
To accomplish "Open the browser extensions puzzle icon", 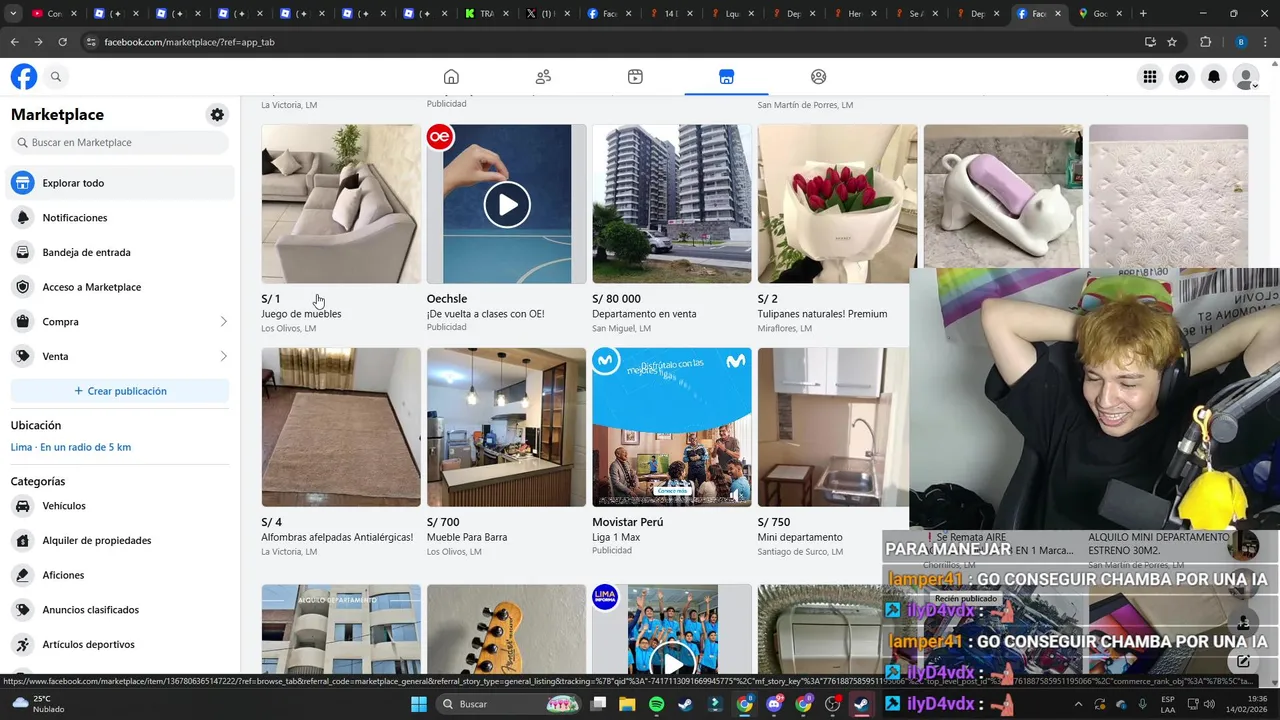I will [1205, 42].
